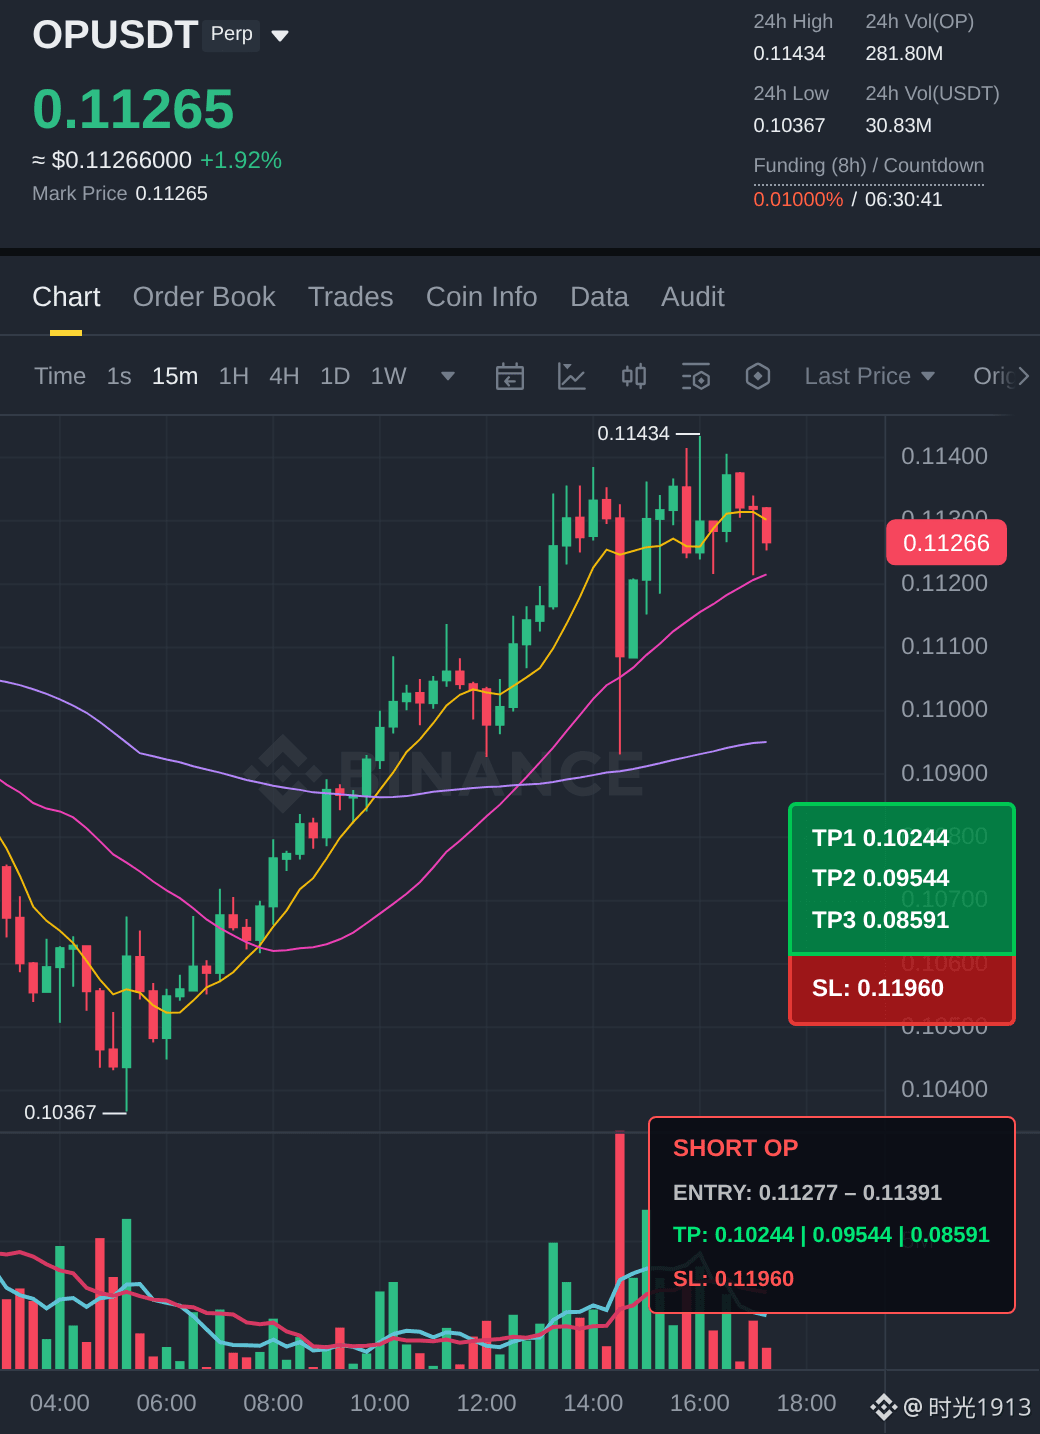
Task: Select the Time line chart option
Action: click(60, 376)
